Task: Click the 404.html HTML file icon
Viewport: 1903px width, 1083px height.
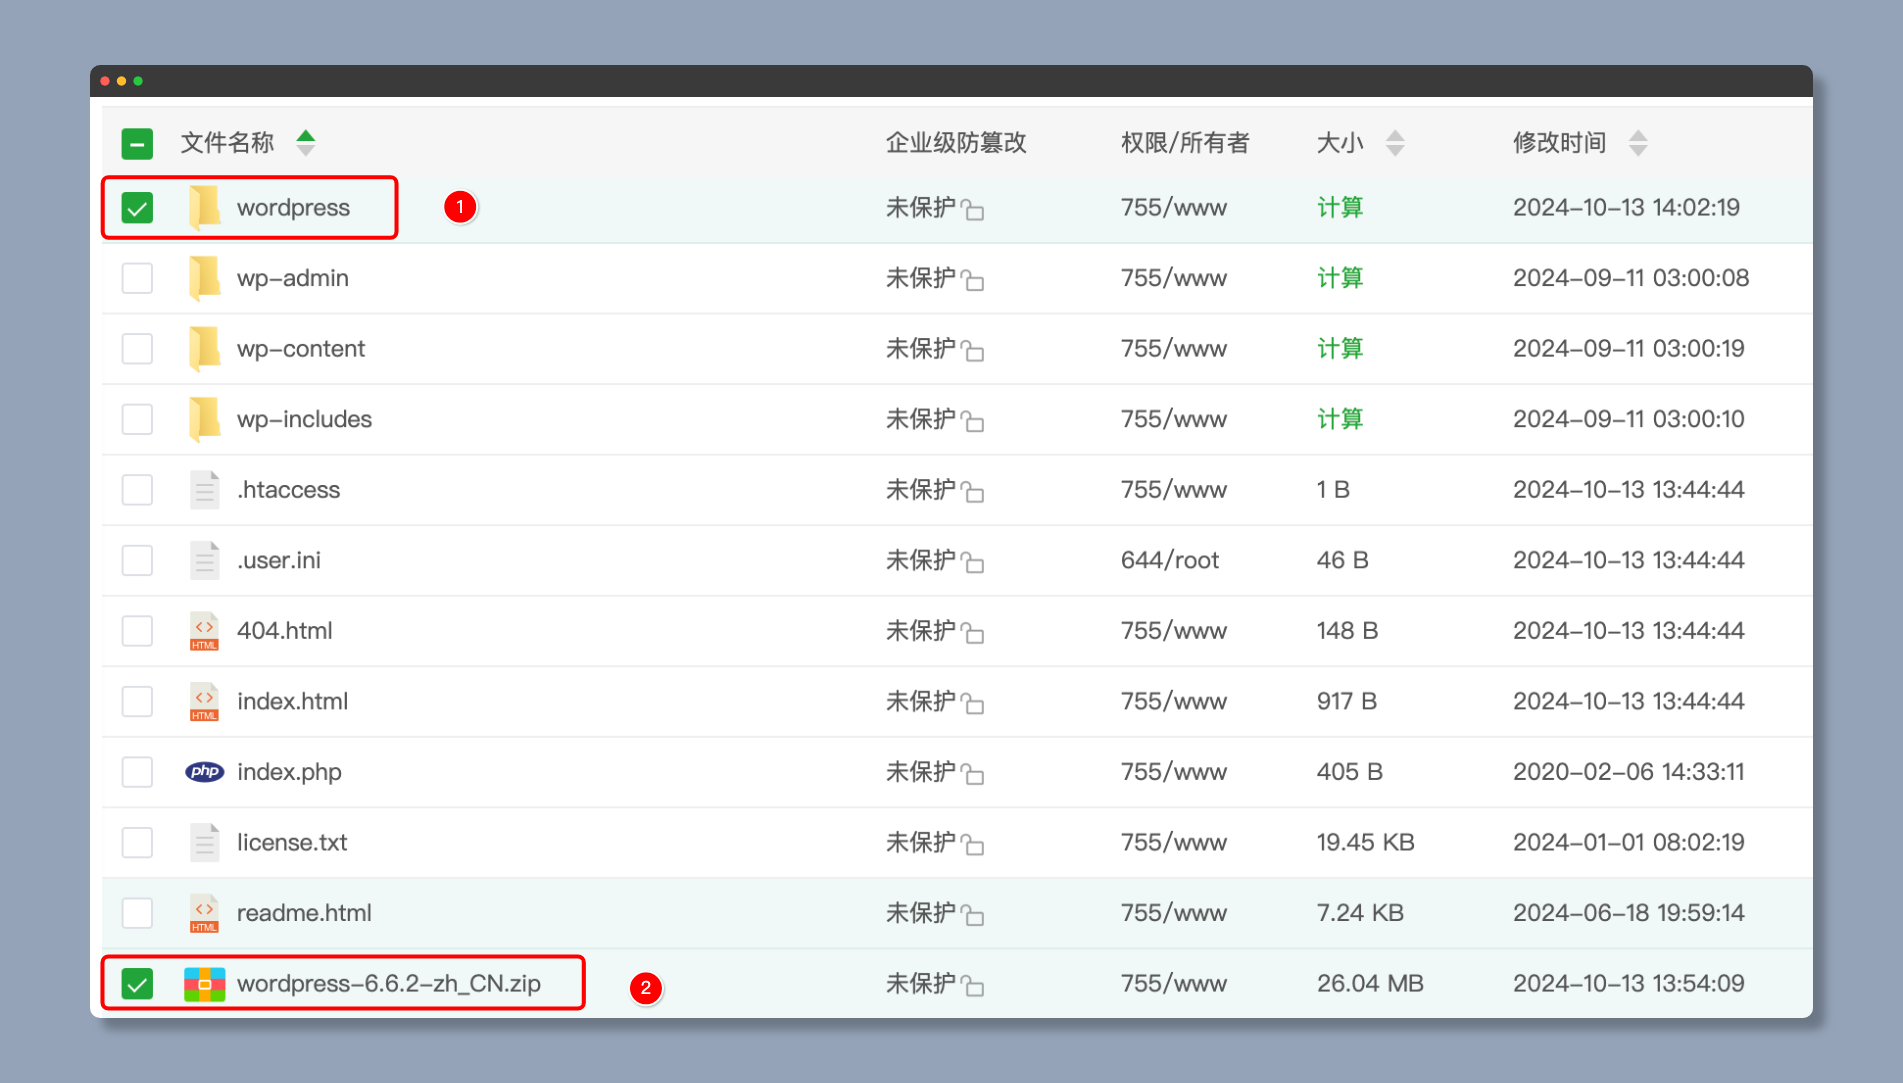Action: pos(204,631)
